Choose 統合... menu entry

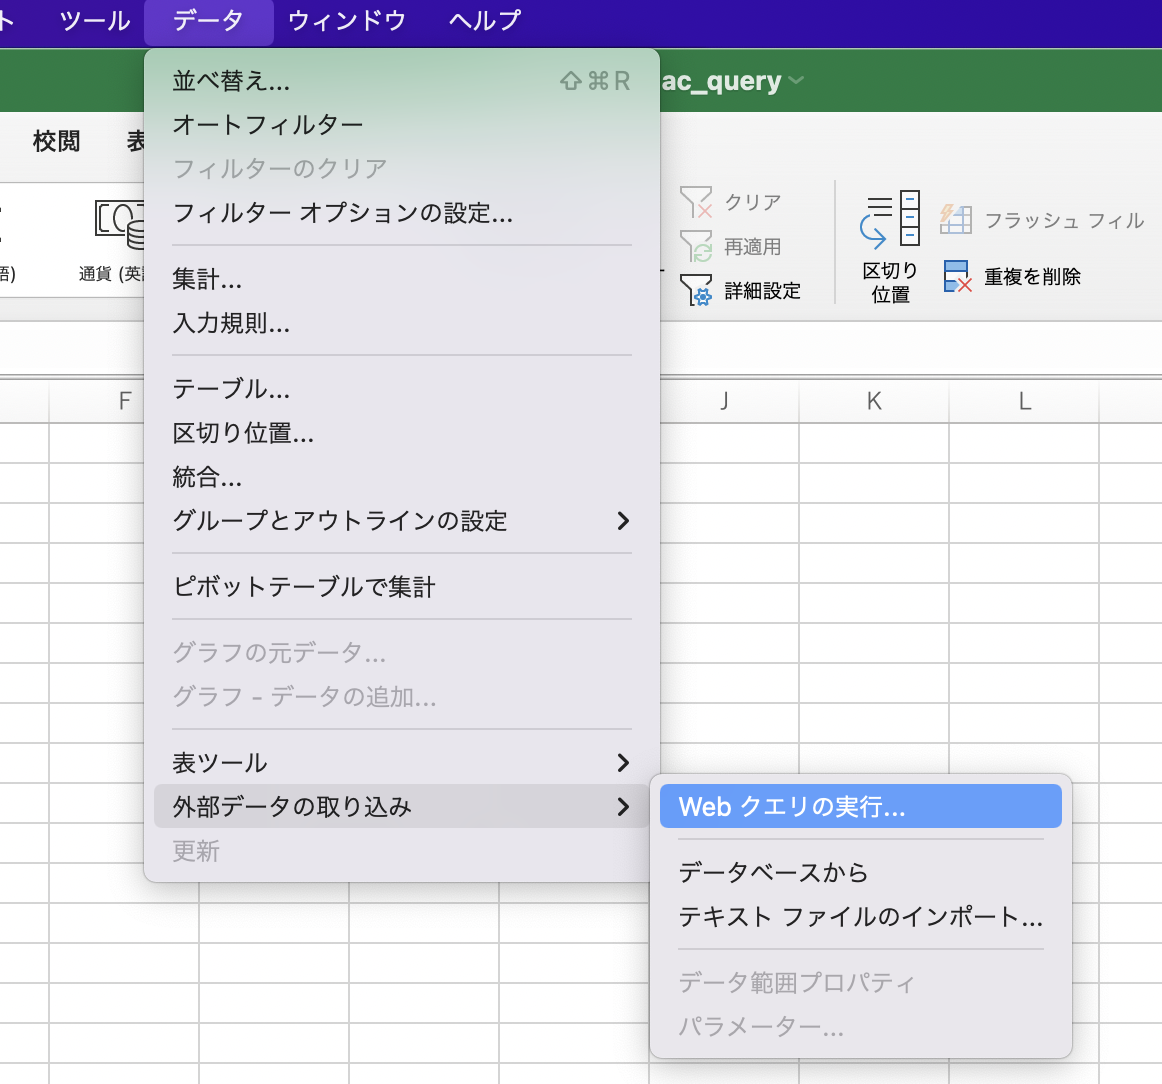402,477
